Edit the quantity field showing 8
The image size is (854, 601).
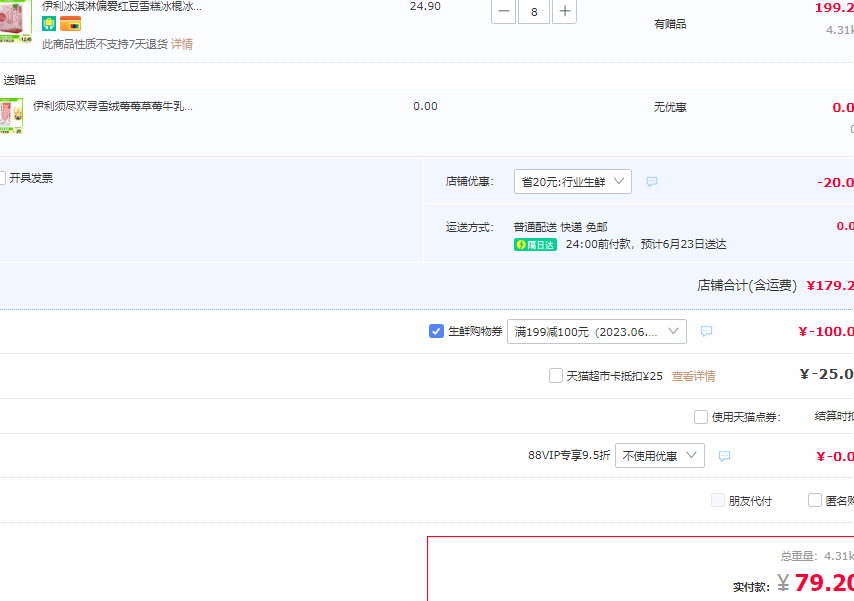tap(534, 11)
